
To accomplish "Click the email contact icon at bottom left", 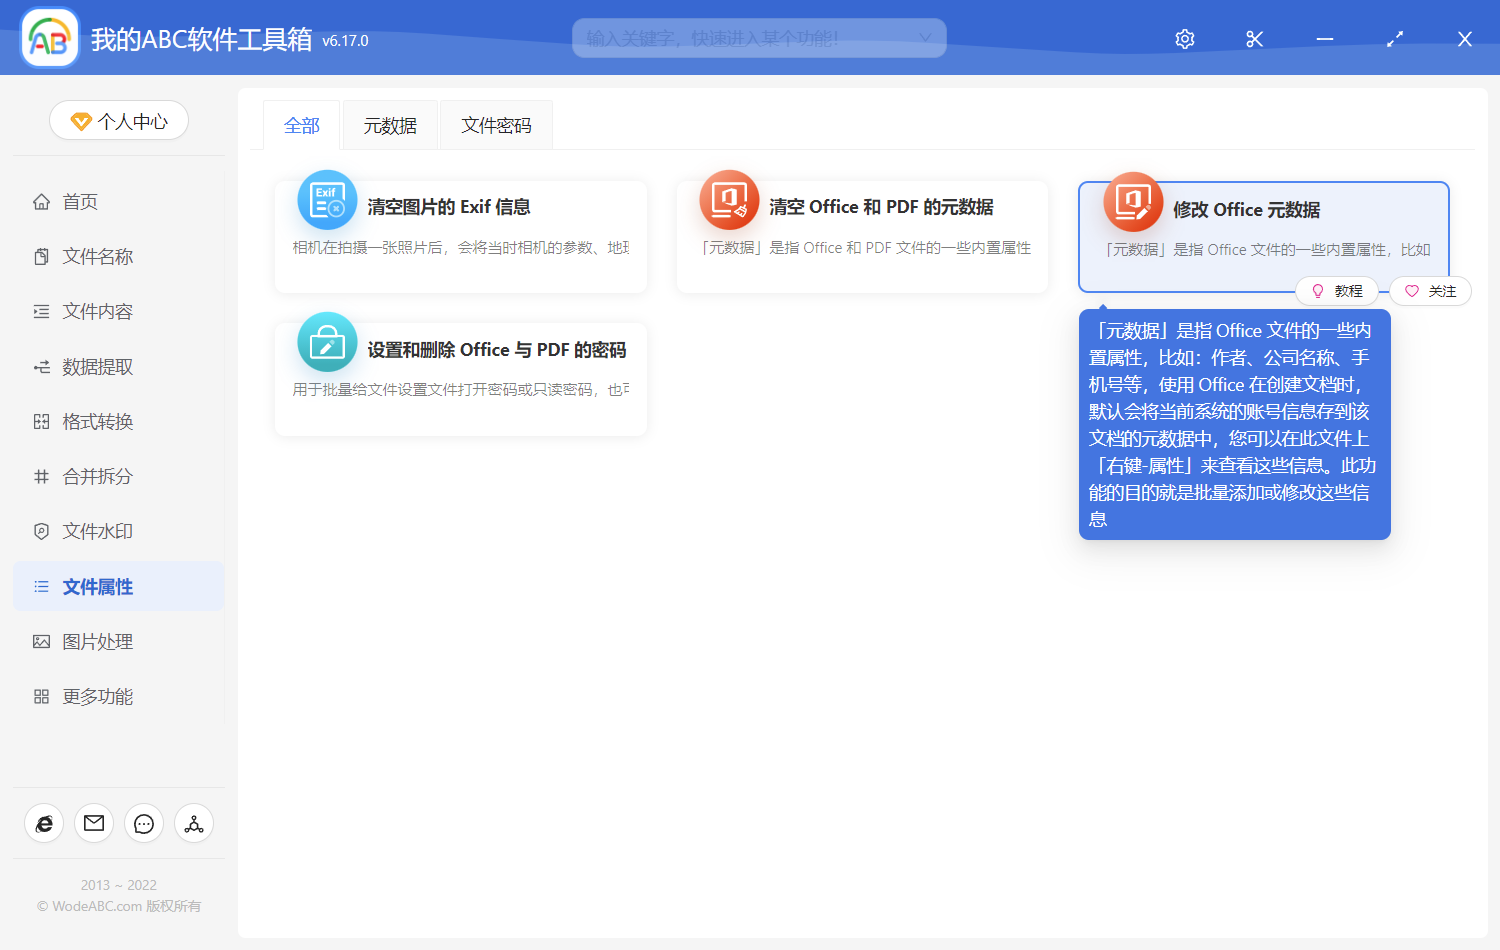I will tap(94, 823).
